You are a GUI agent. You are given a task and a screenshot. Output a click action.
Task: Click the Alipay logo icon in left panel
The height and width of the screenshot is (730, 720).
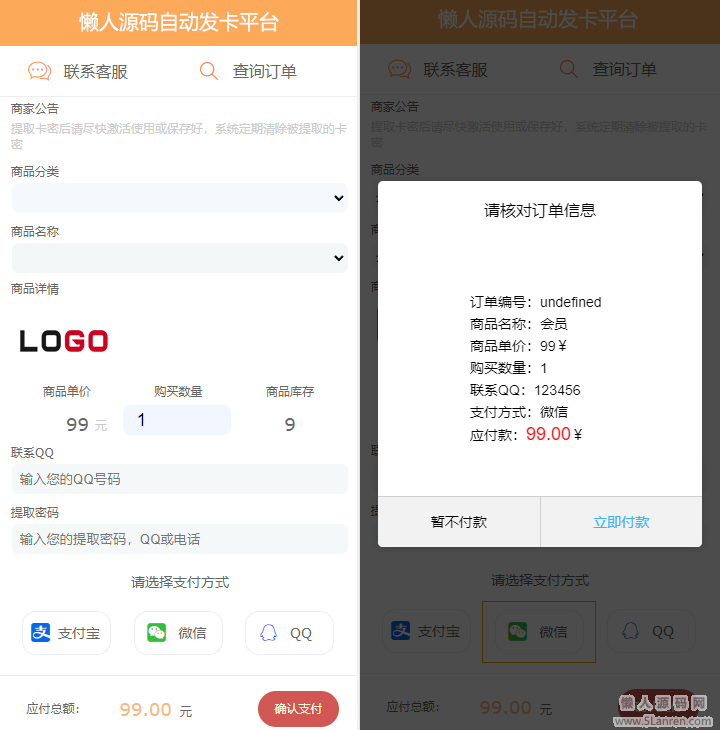point(40,633)
